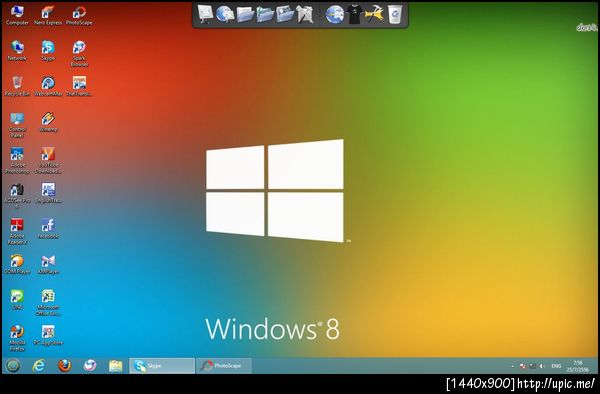The image size is (600, 394).
Task: Switch to the Skype taskbar button
Action: coord(162,366)
